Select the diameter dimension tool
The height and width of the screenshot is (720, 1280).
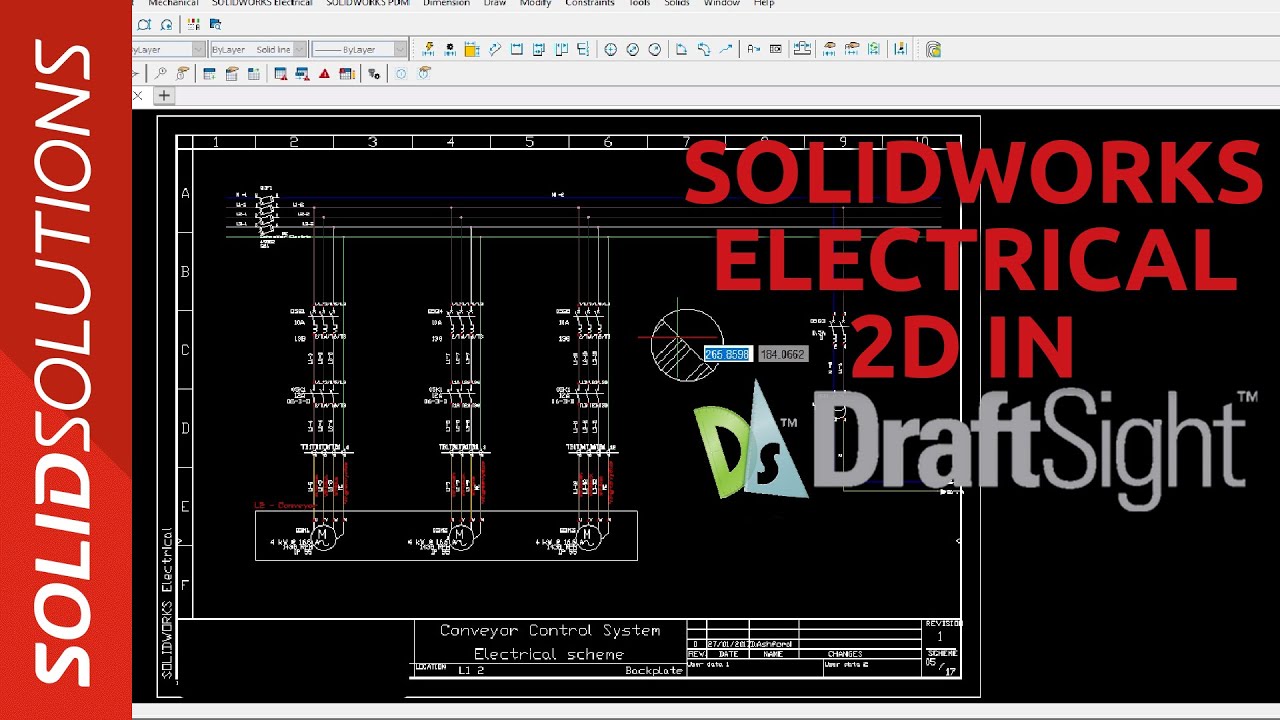coord(633,49)
